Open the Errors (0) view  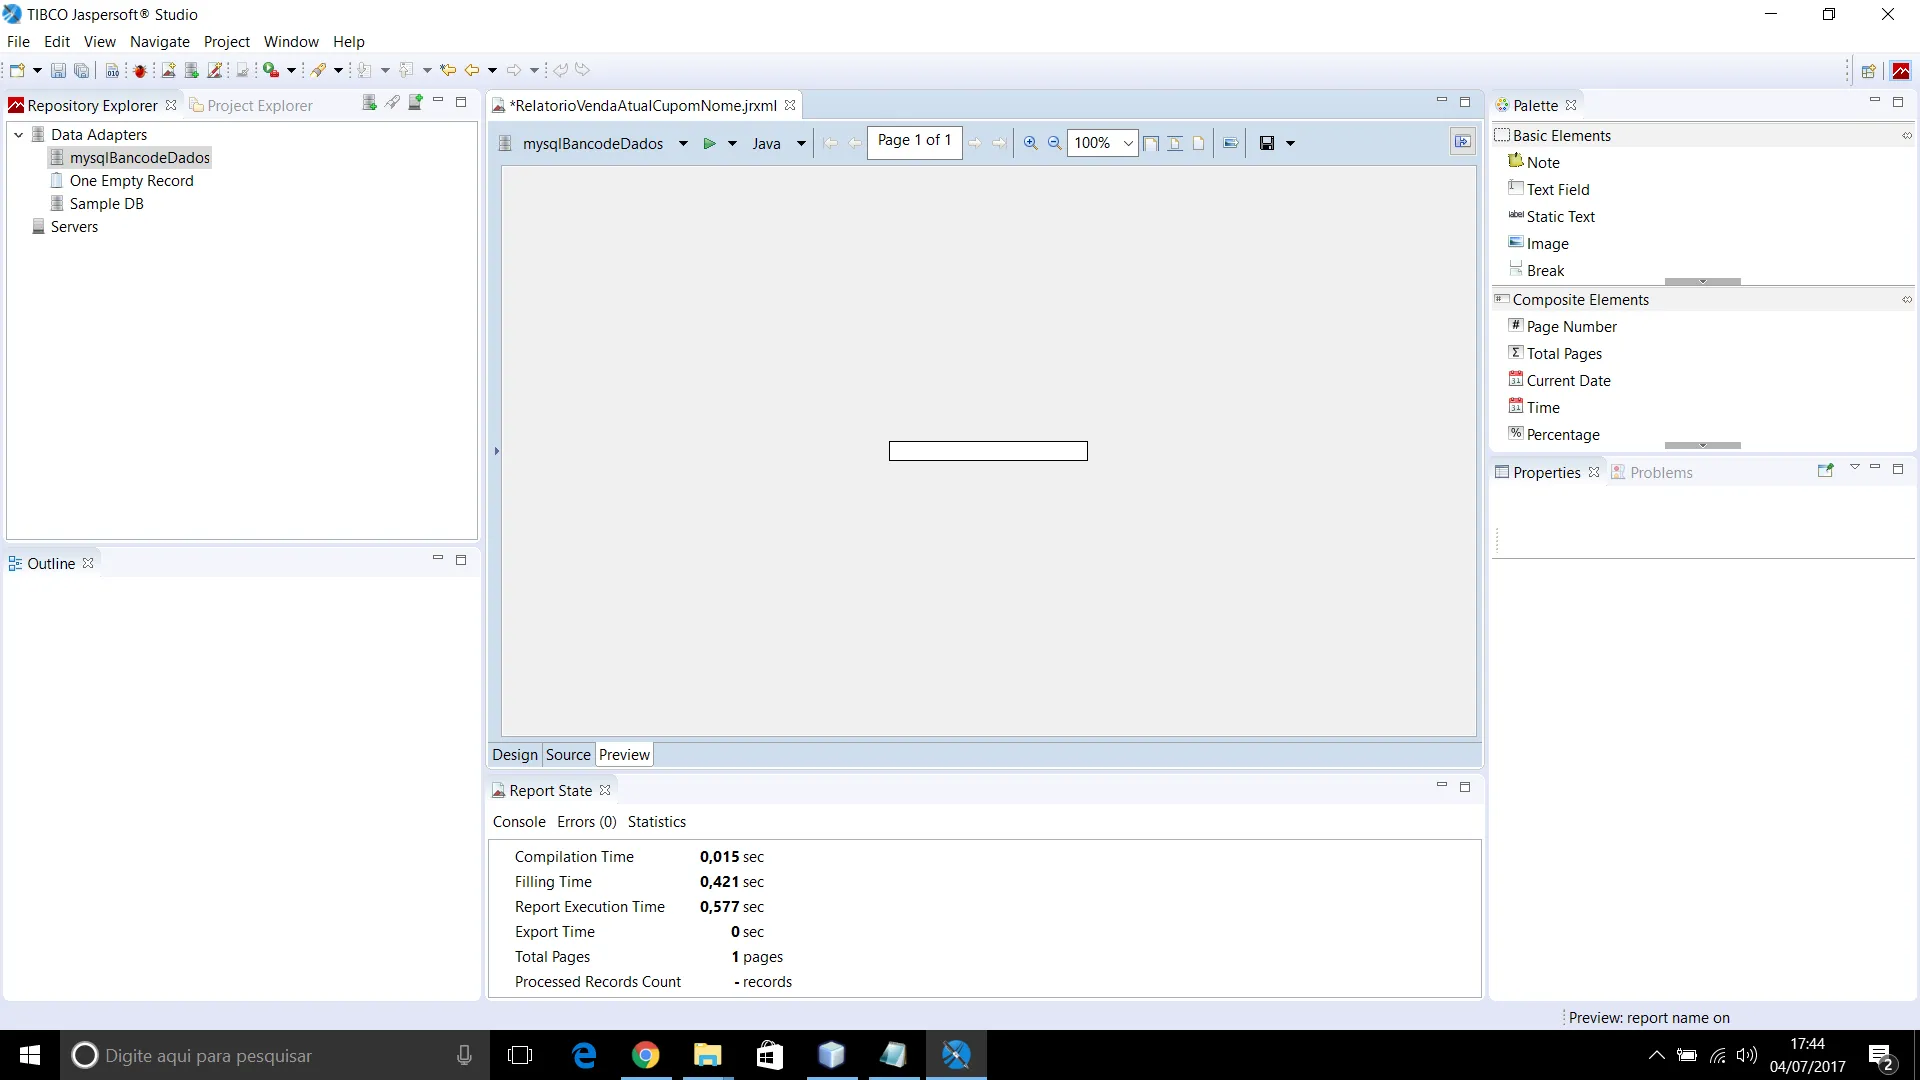[586, 822]
